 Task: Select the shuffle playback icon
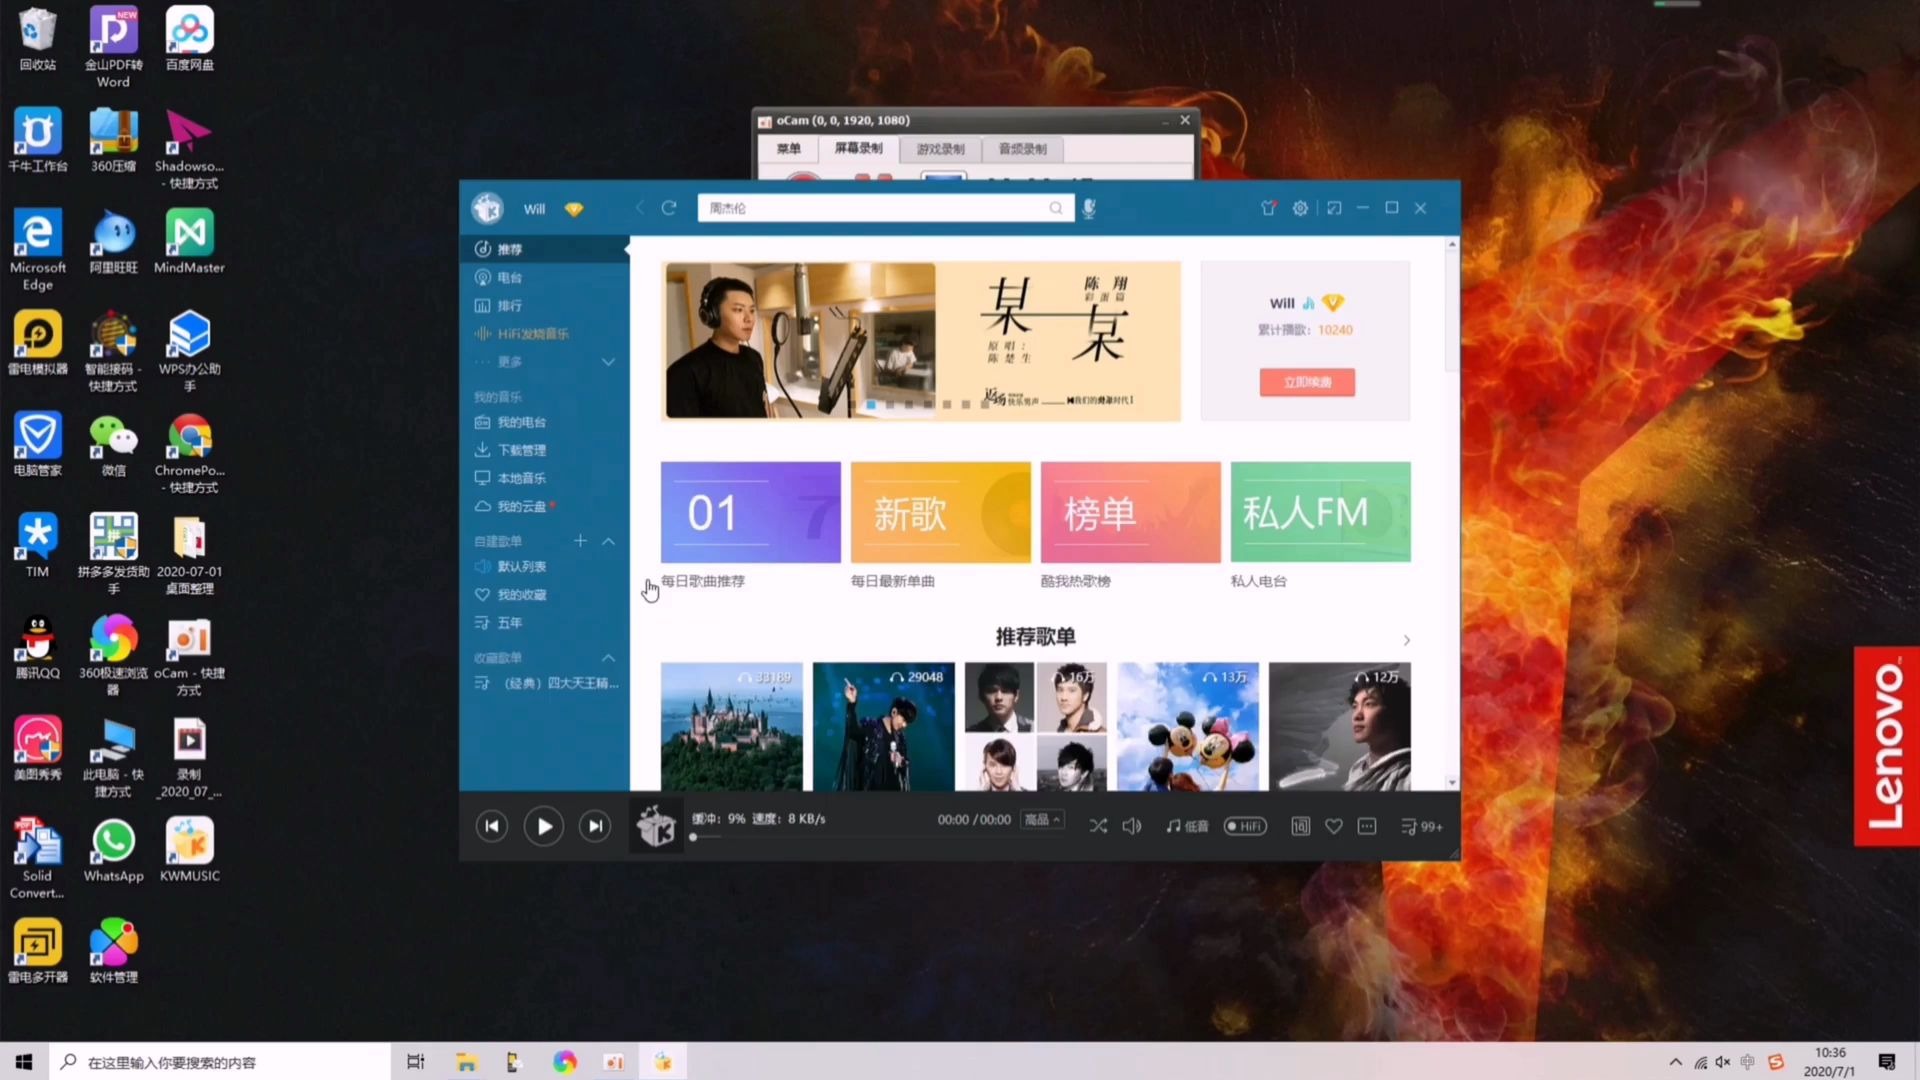point(1097,824)
